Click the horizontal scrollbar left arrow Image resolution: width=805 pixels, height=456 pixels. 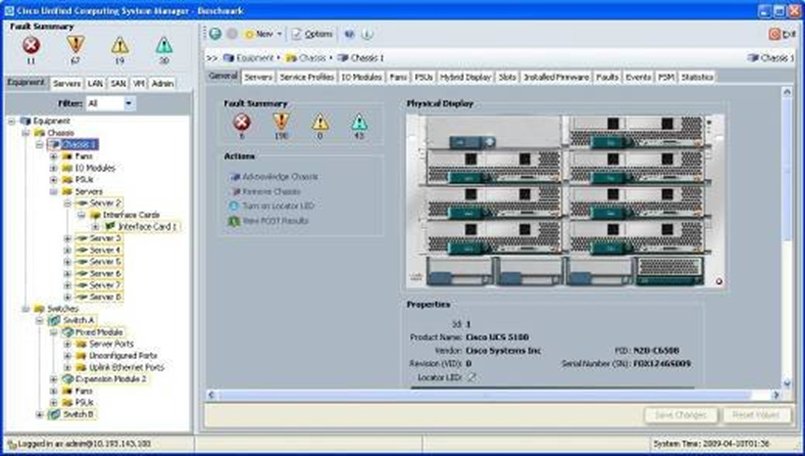click(211, 395)
